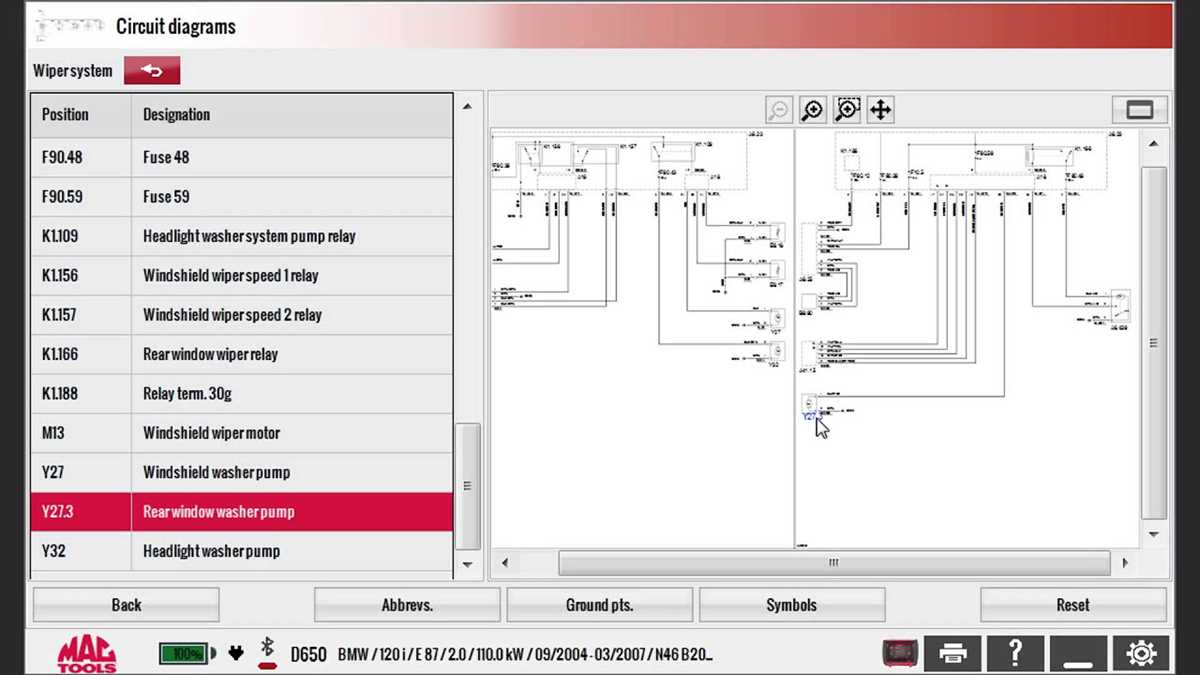Open help question mark icon

[x=1016, y=654]
